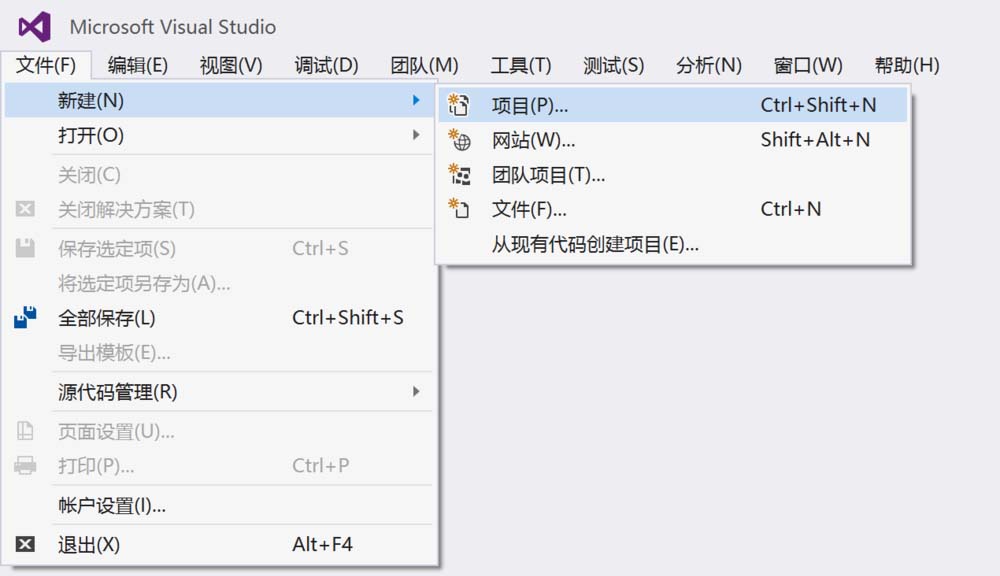Viewport: 1000px width, 576px height.
Task: Open the 帮助(H) menu
Action: (x=907, y=66)
